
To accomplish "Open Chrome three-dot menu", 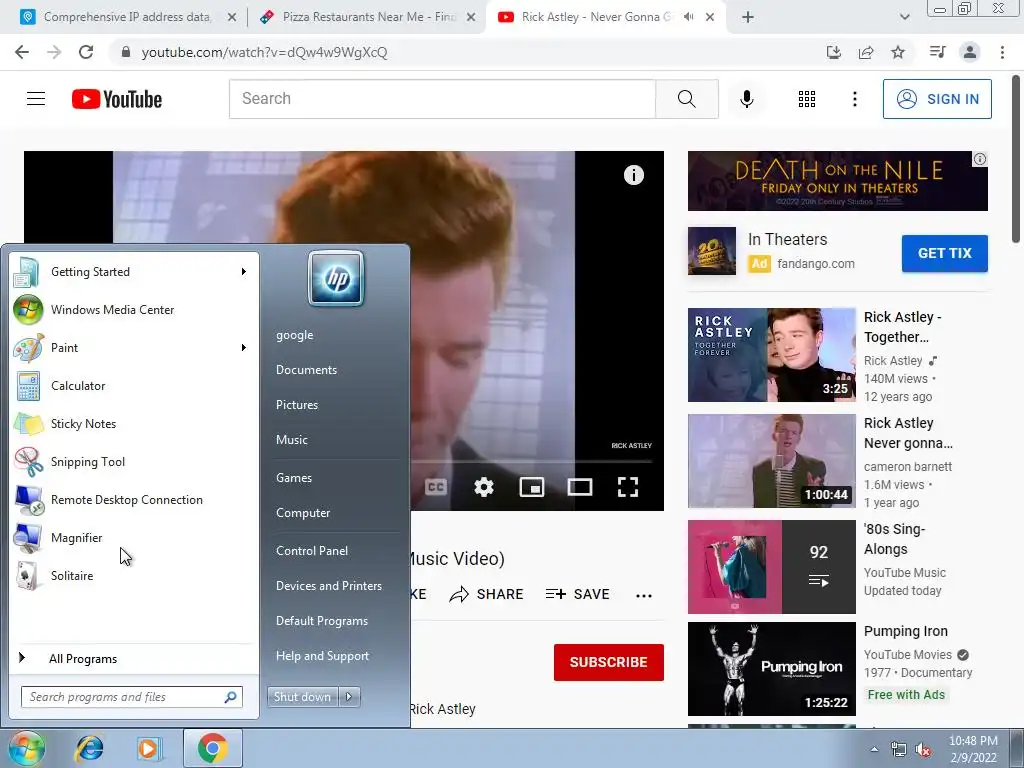I will (x=1002, y=52).
